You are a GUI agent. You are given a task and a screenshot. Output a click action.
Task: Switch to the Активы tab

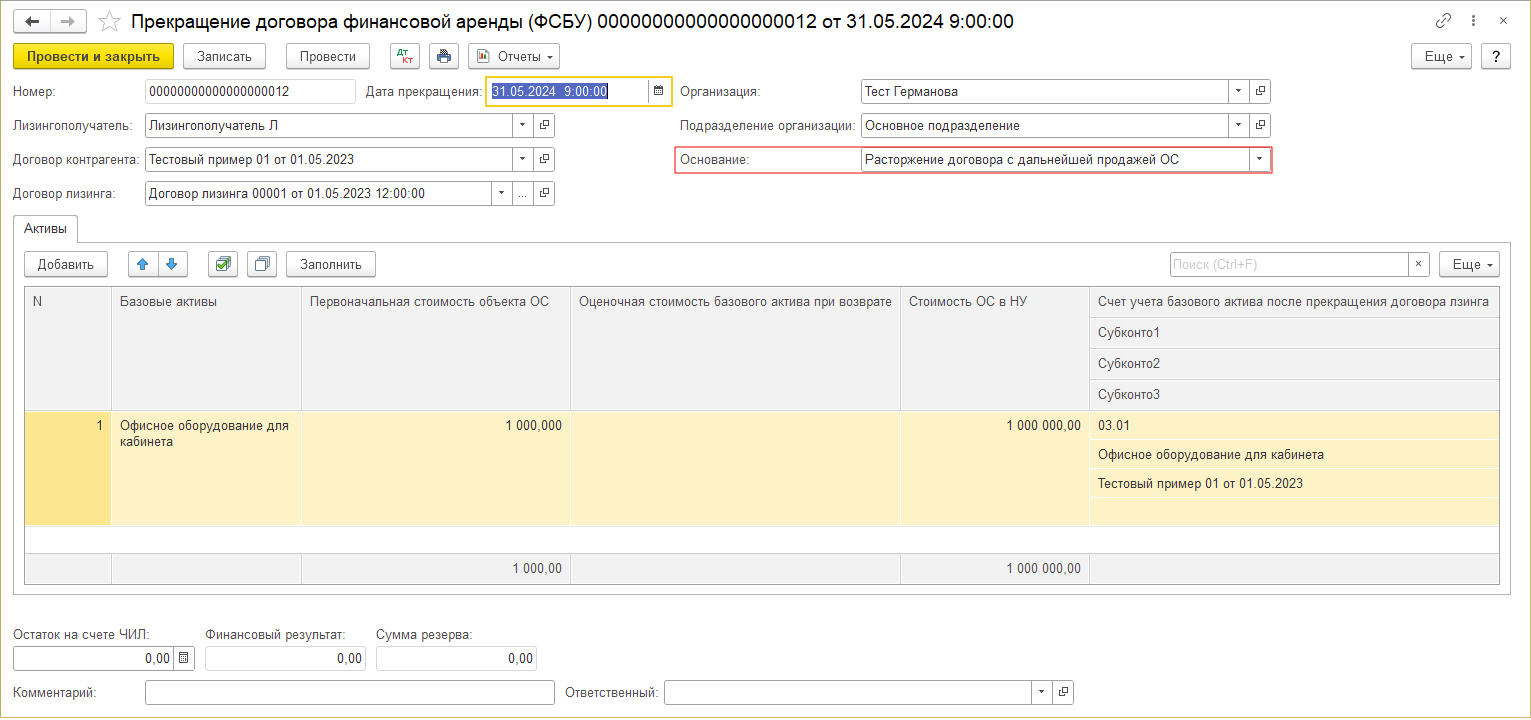[46, 229]
